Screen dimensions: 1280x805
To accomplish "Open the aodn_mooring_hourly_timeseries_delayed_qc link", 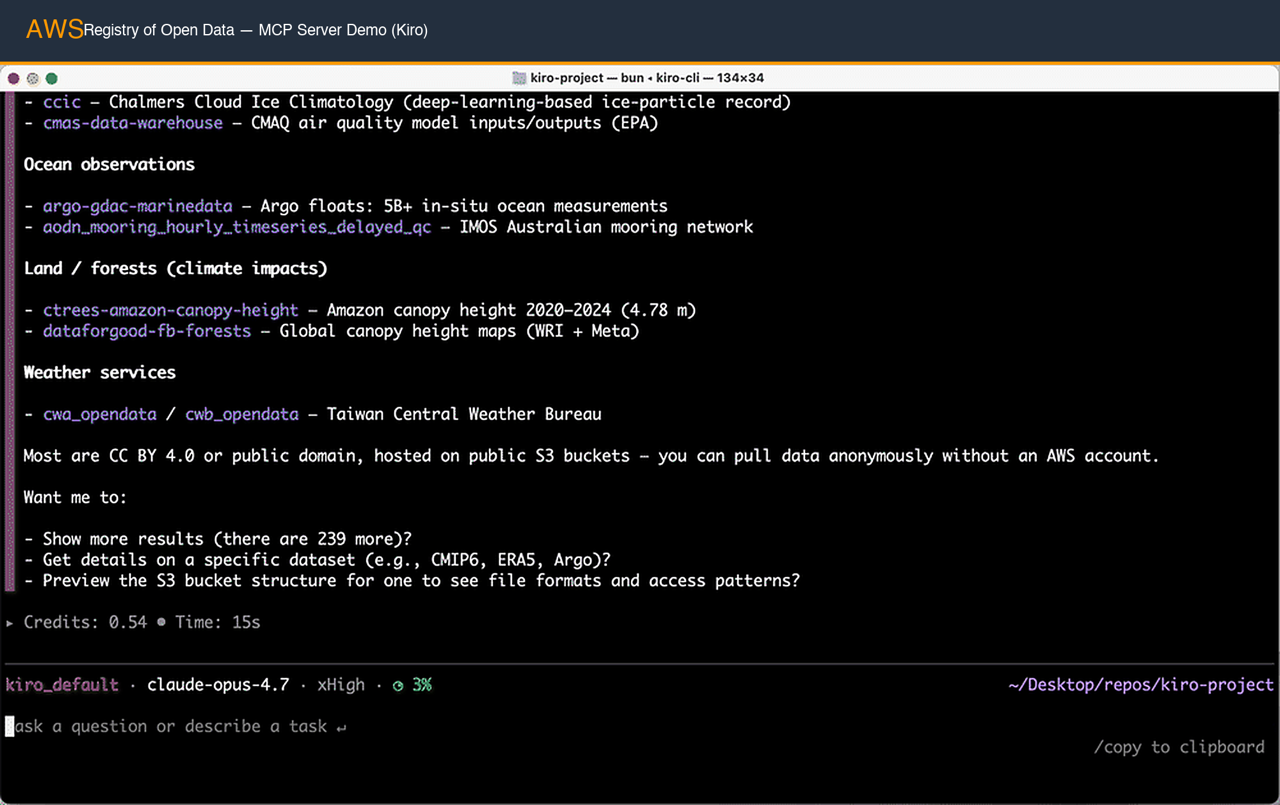I will pyautogui.click(x=237, y=227).
